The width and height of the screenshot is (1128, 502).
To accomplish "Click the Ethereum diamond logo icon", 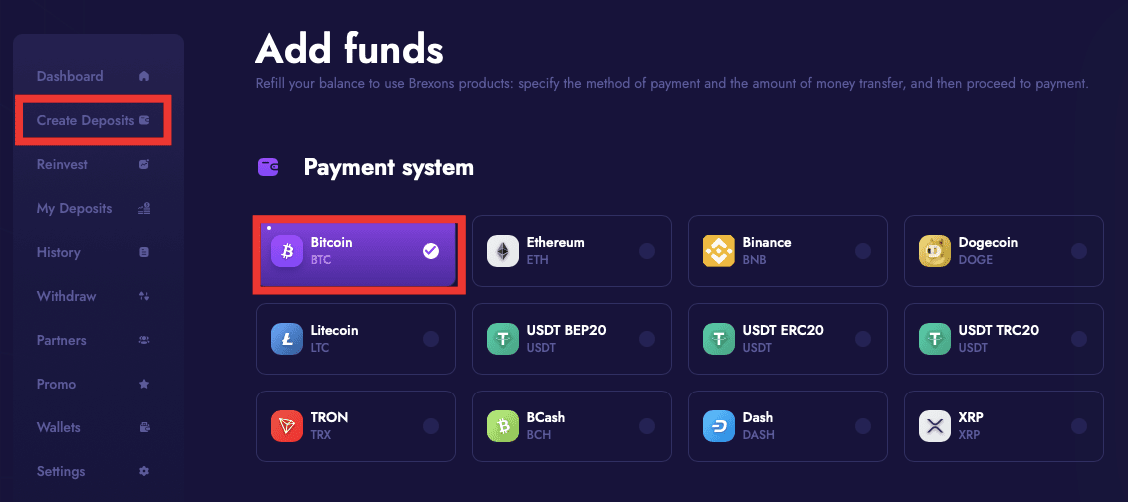I will [503, 251].
